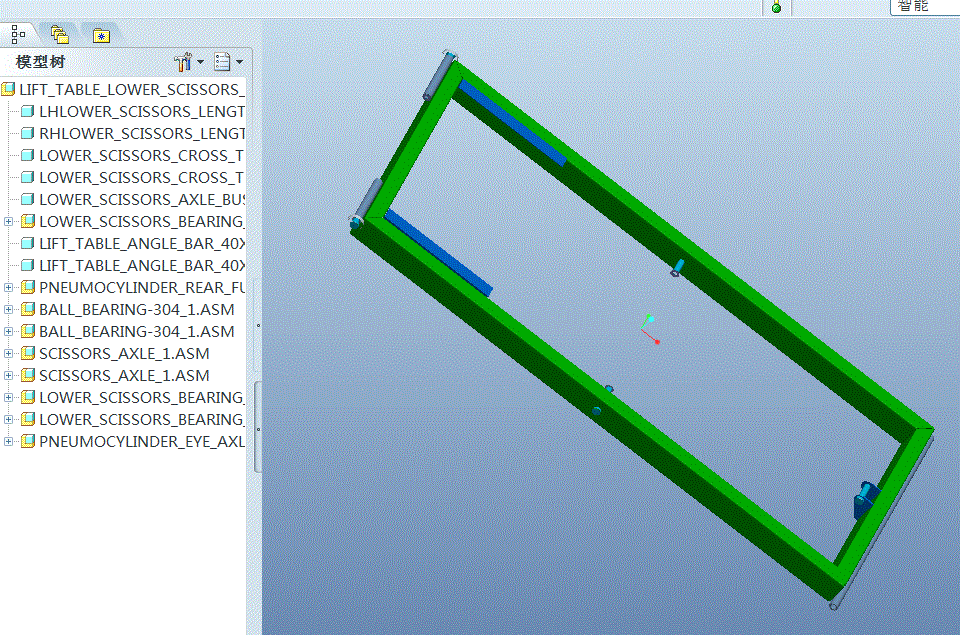Expand the first SCISSORS_AXLE_1.ASM node
This screenshot has height=635, width=960.
(9, 353)
